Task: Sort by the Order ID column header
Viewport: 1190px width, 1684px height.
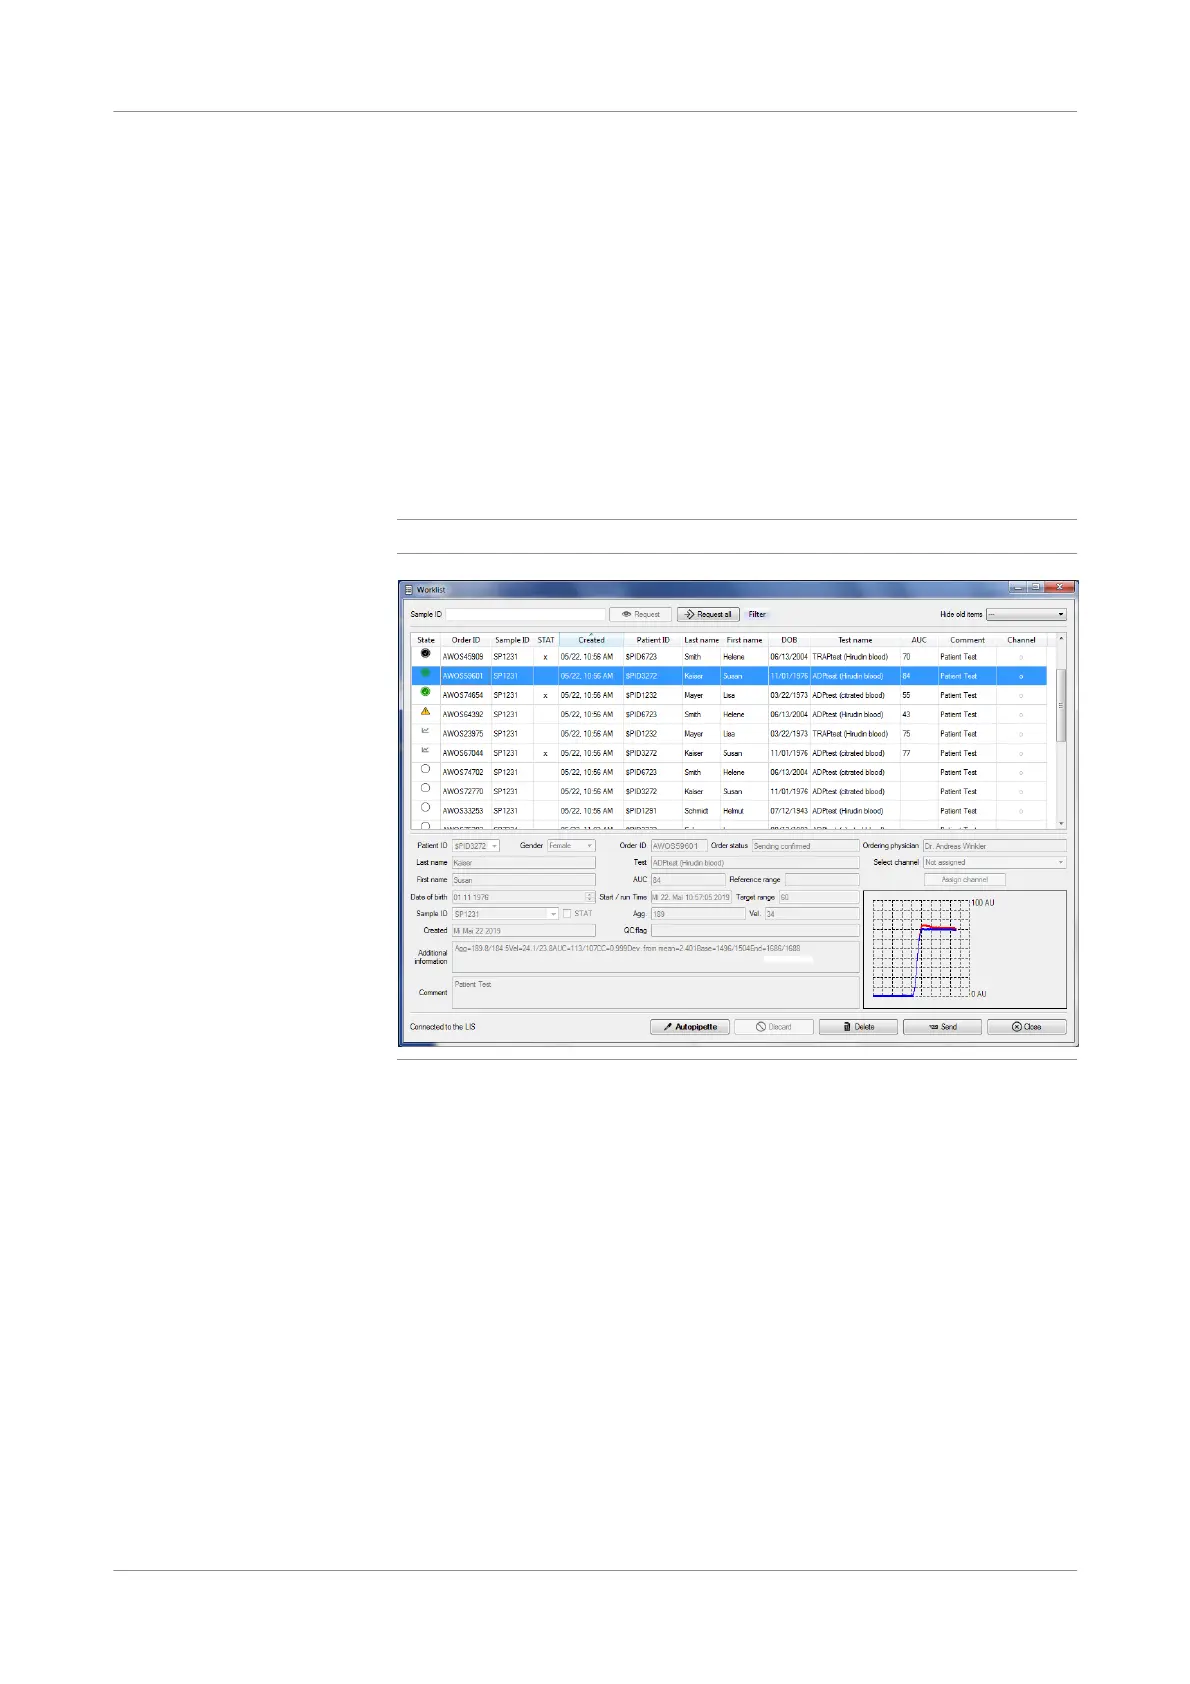Action: coord(465,640)
